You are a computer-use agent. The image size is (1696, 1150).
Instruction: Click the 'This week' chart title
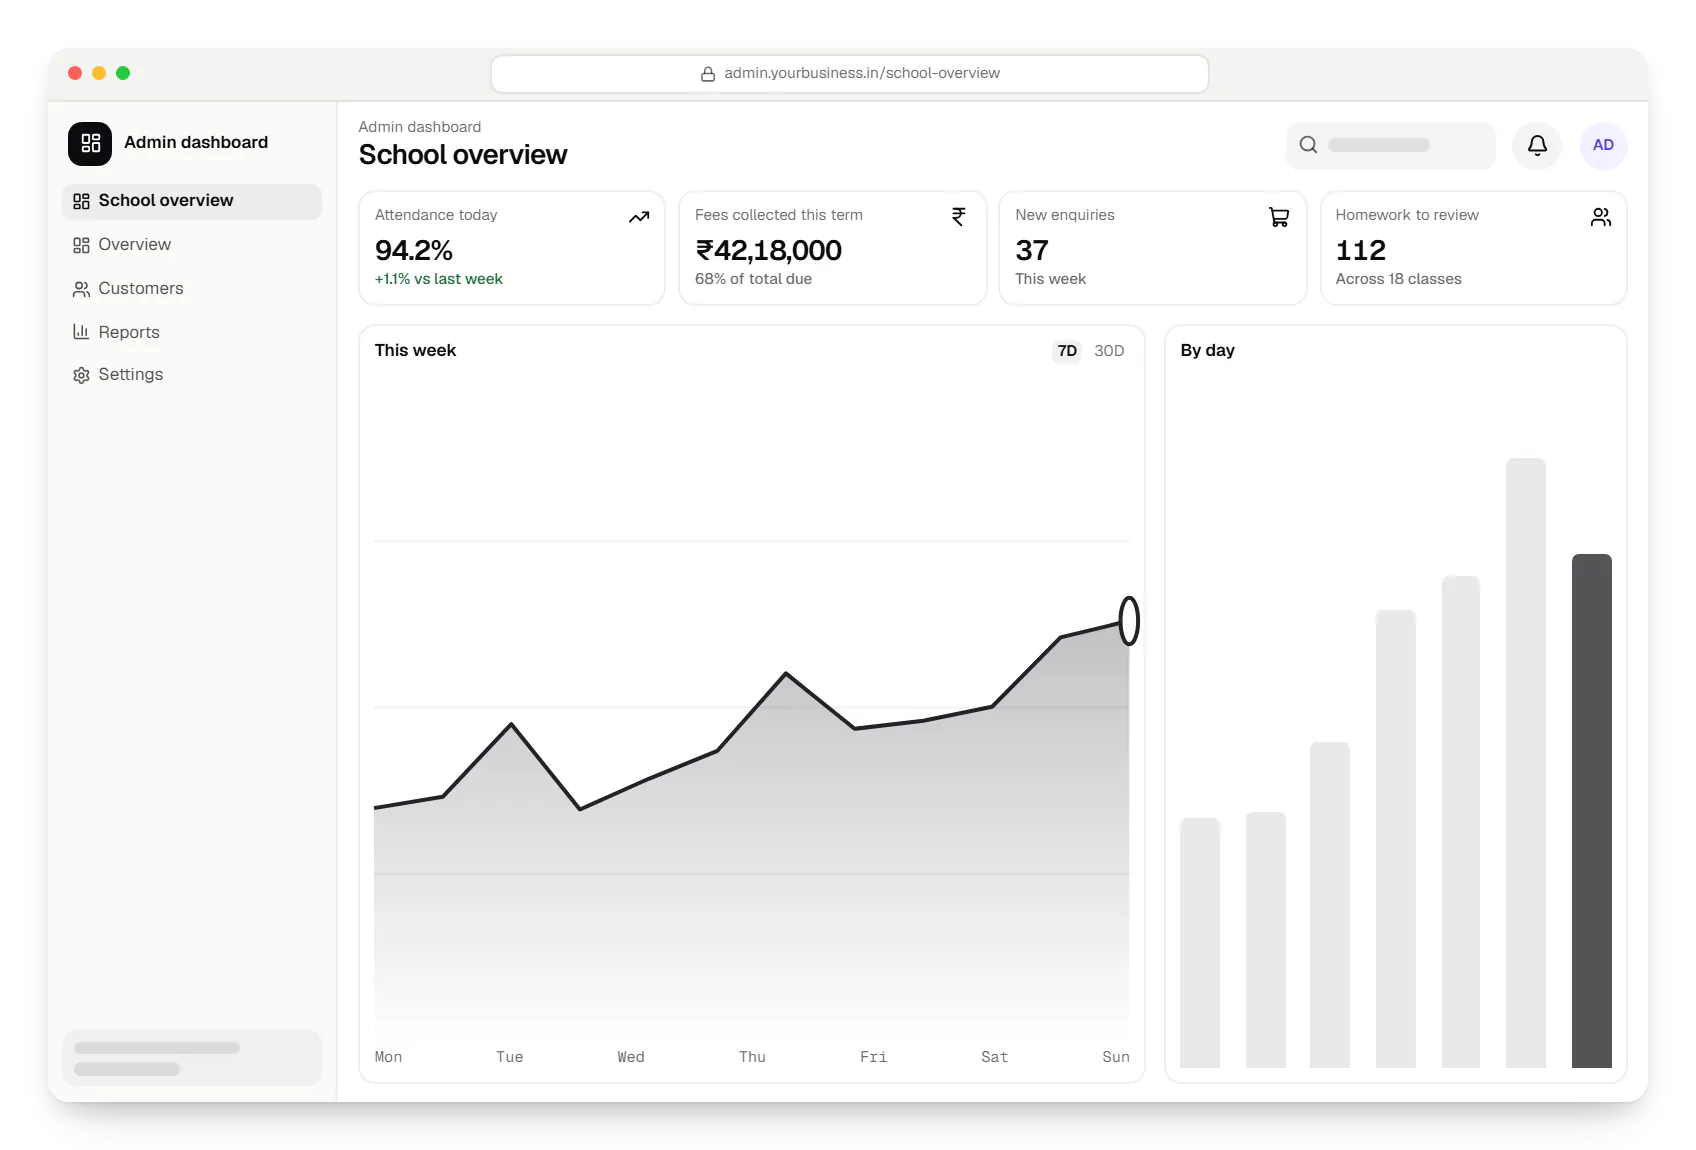pos(415,351)
